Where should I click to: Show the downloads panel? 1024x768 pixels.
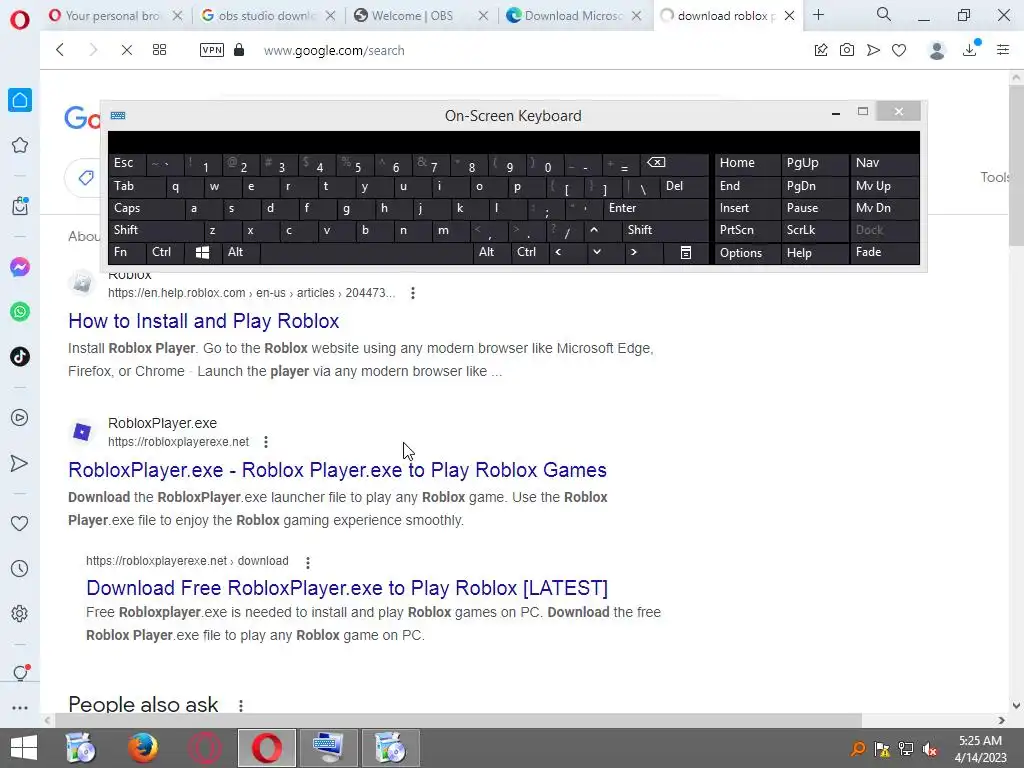[x=970, y=49]
